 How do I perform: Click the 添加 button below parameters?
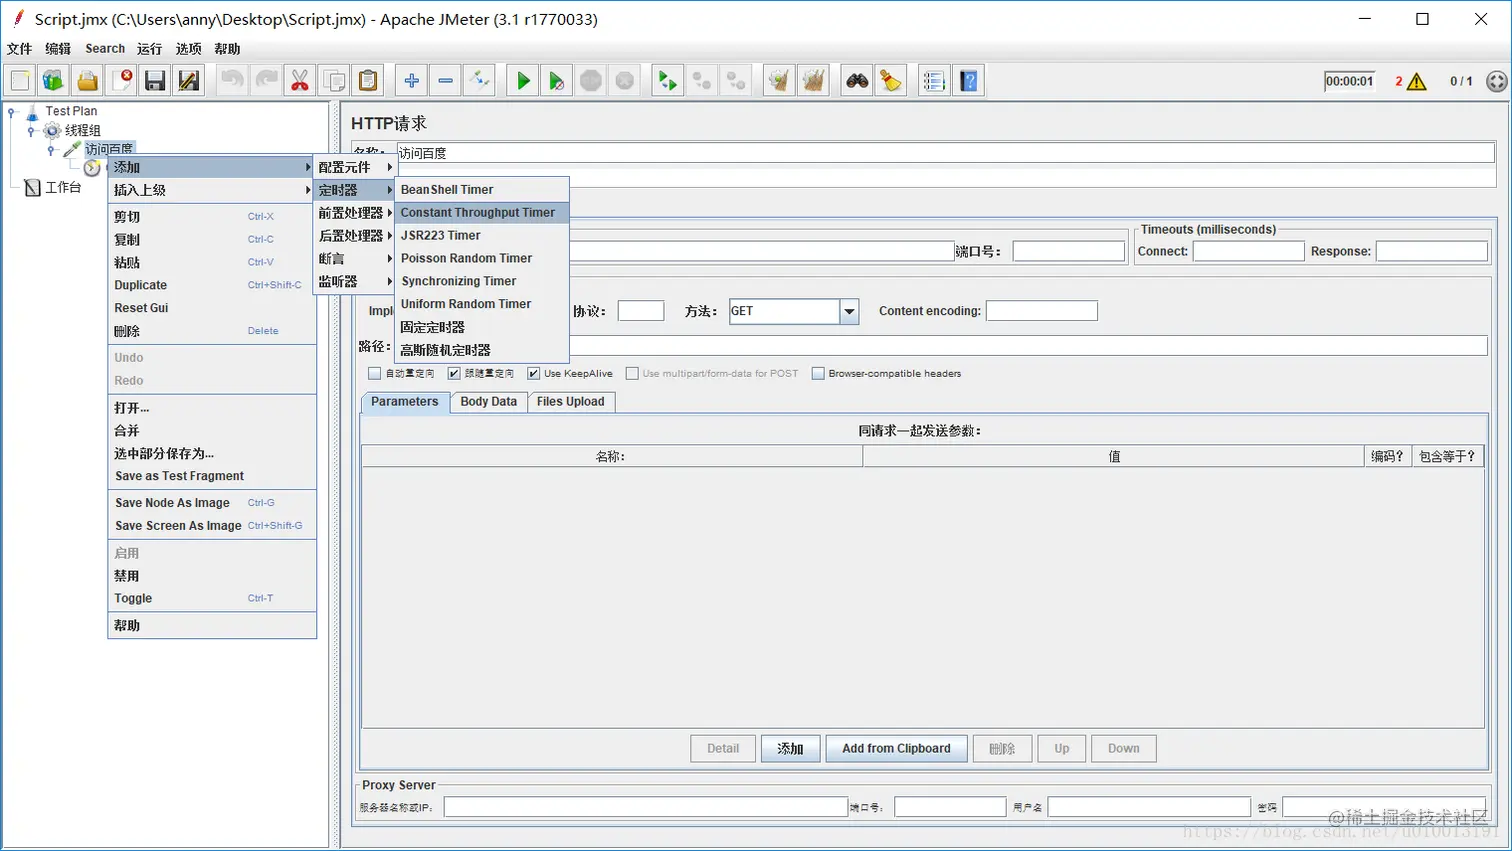coord(791,749)
